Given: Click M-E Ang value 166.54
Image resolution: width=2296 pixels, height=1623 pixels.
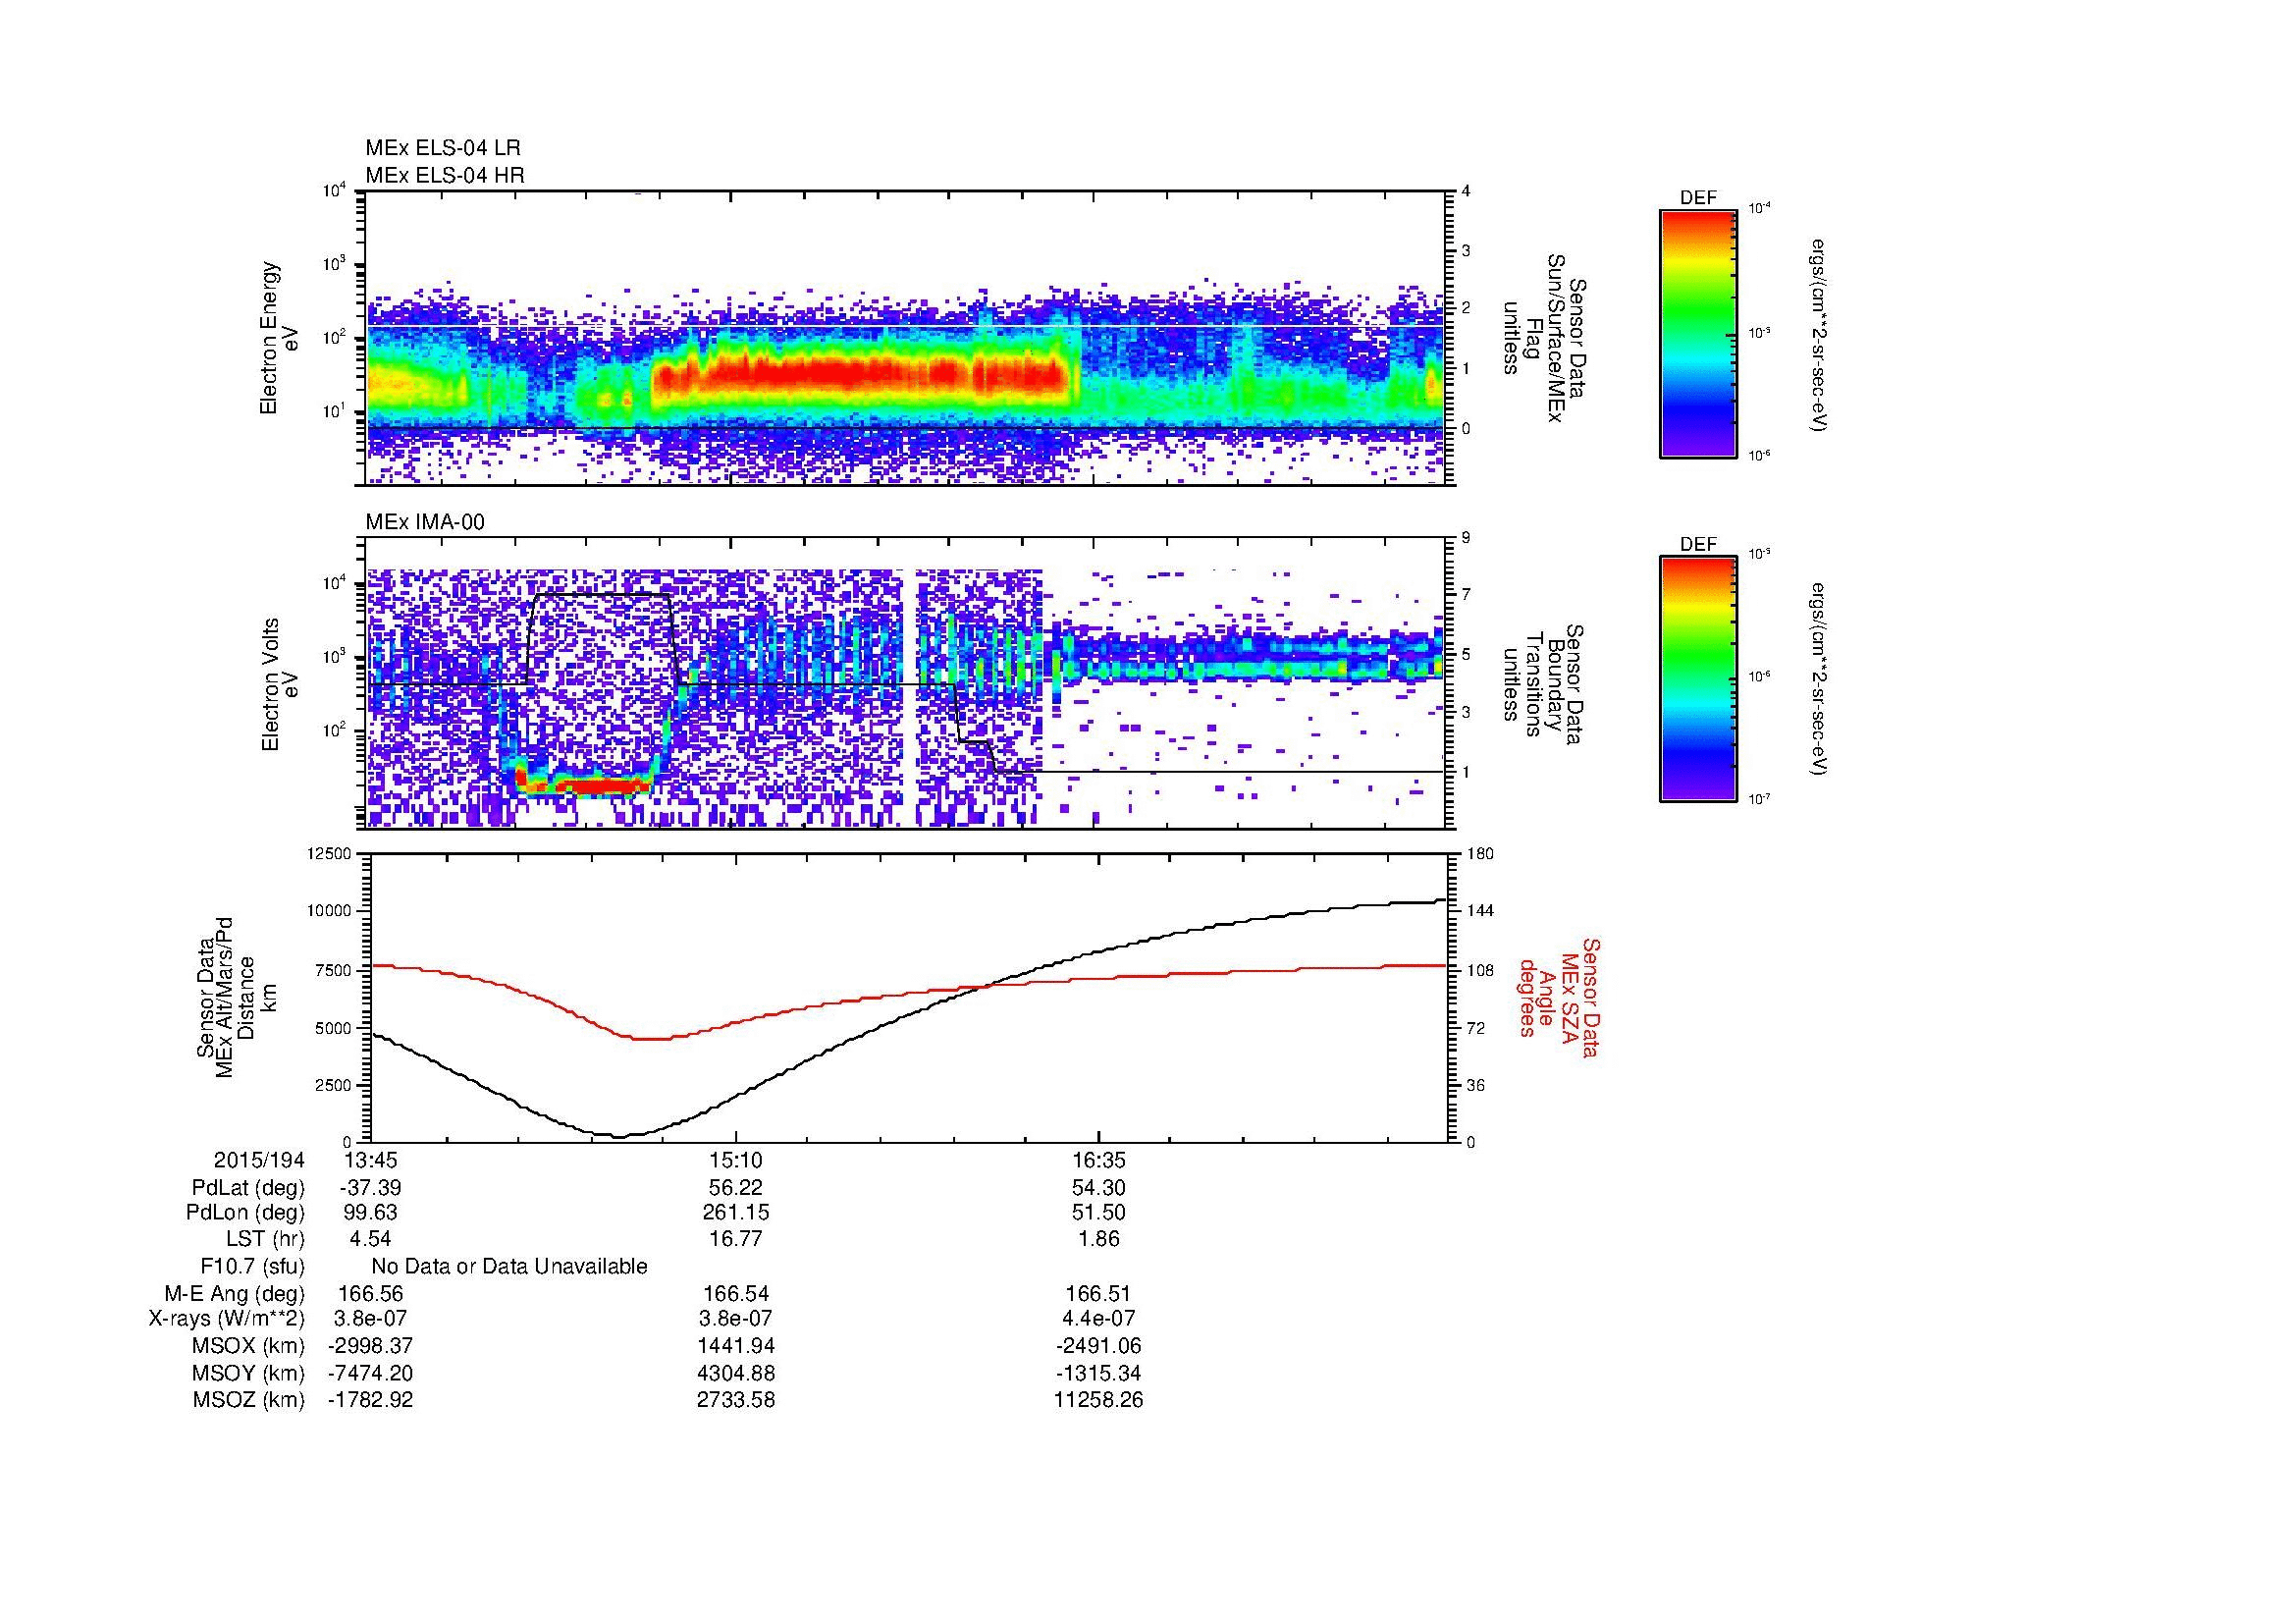Looking at the screenshot, I should [735, 1294].
